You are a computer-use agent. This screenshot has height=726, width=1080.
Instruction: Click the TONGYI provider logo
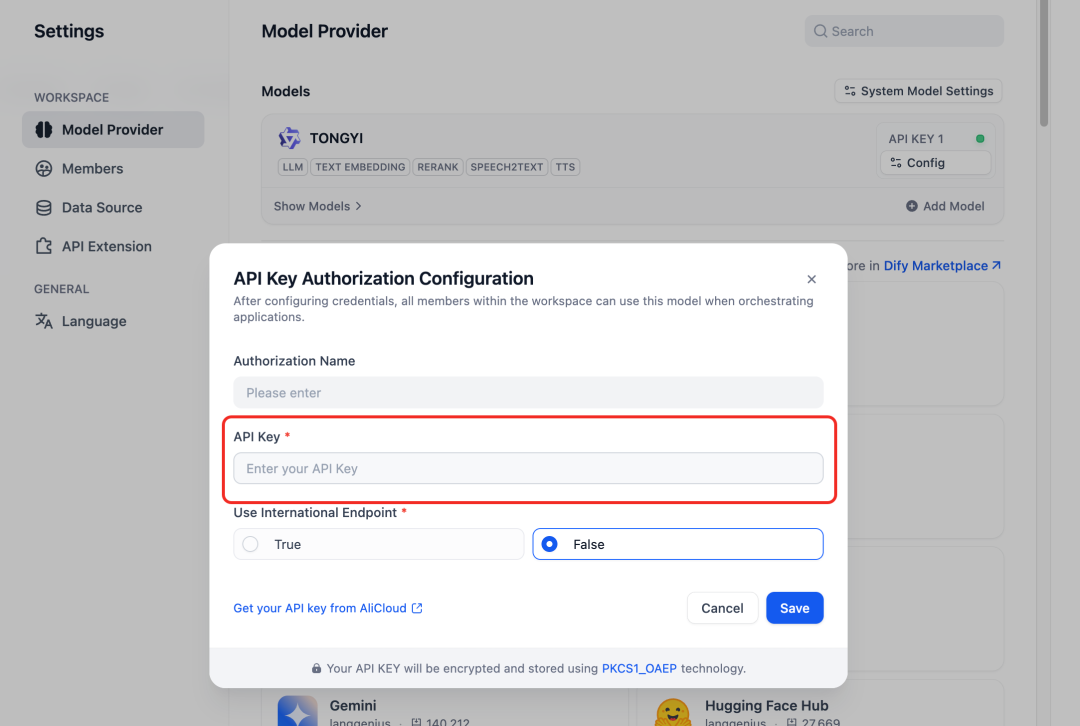click(290, 138)
